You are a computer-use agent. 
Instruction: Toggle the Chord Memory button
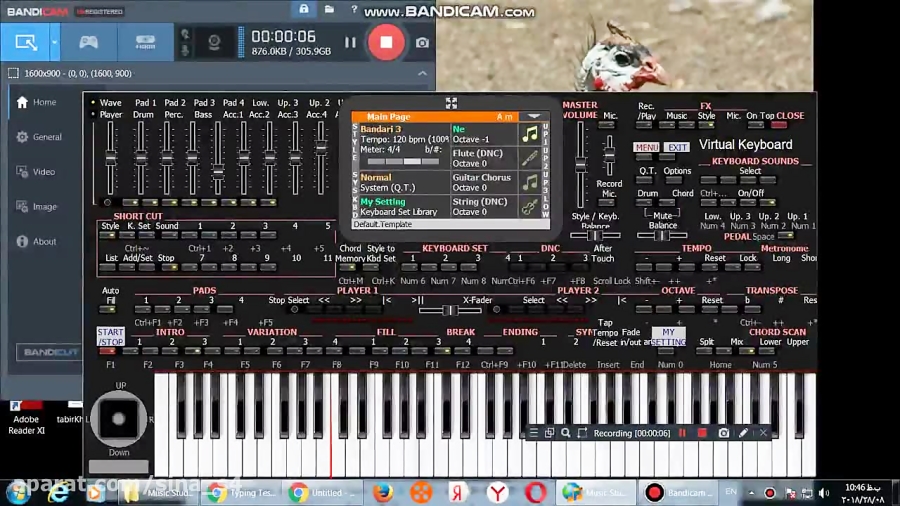click(348, 267)
